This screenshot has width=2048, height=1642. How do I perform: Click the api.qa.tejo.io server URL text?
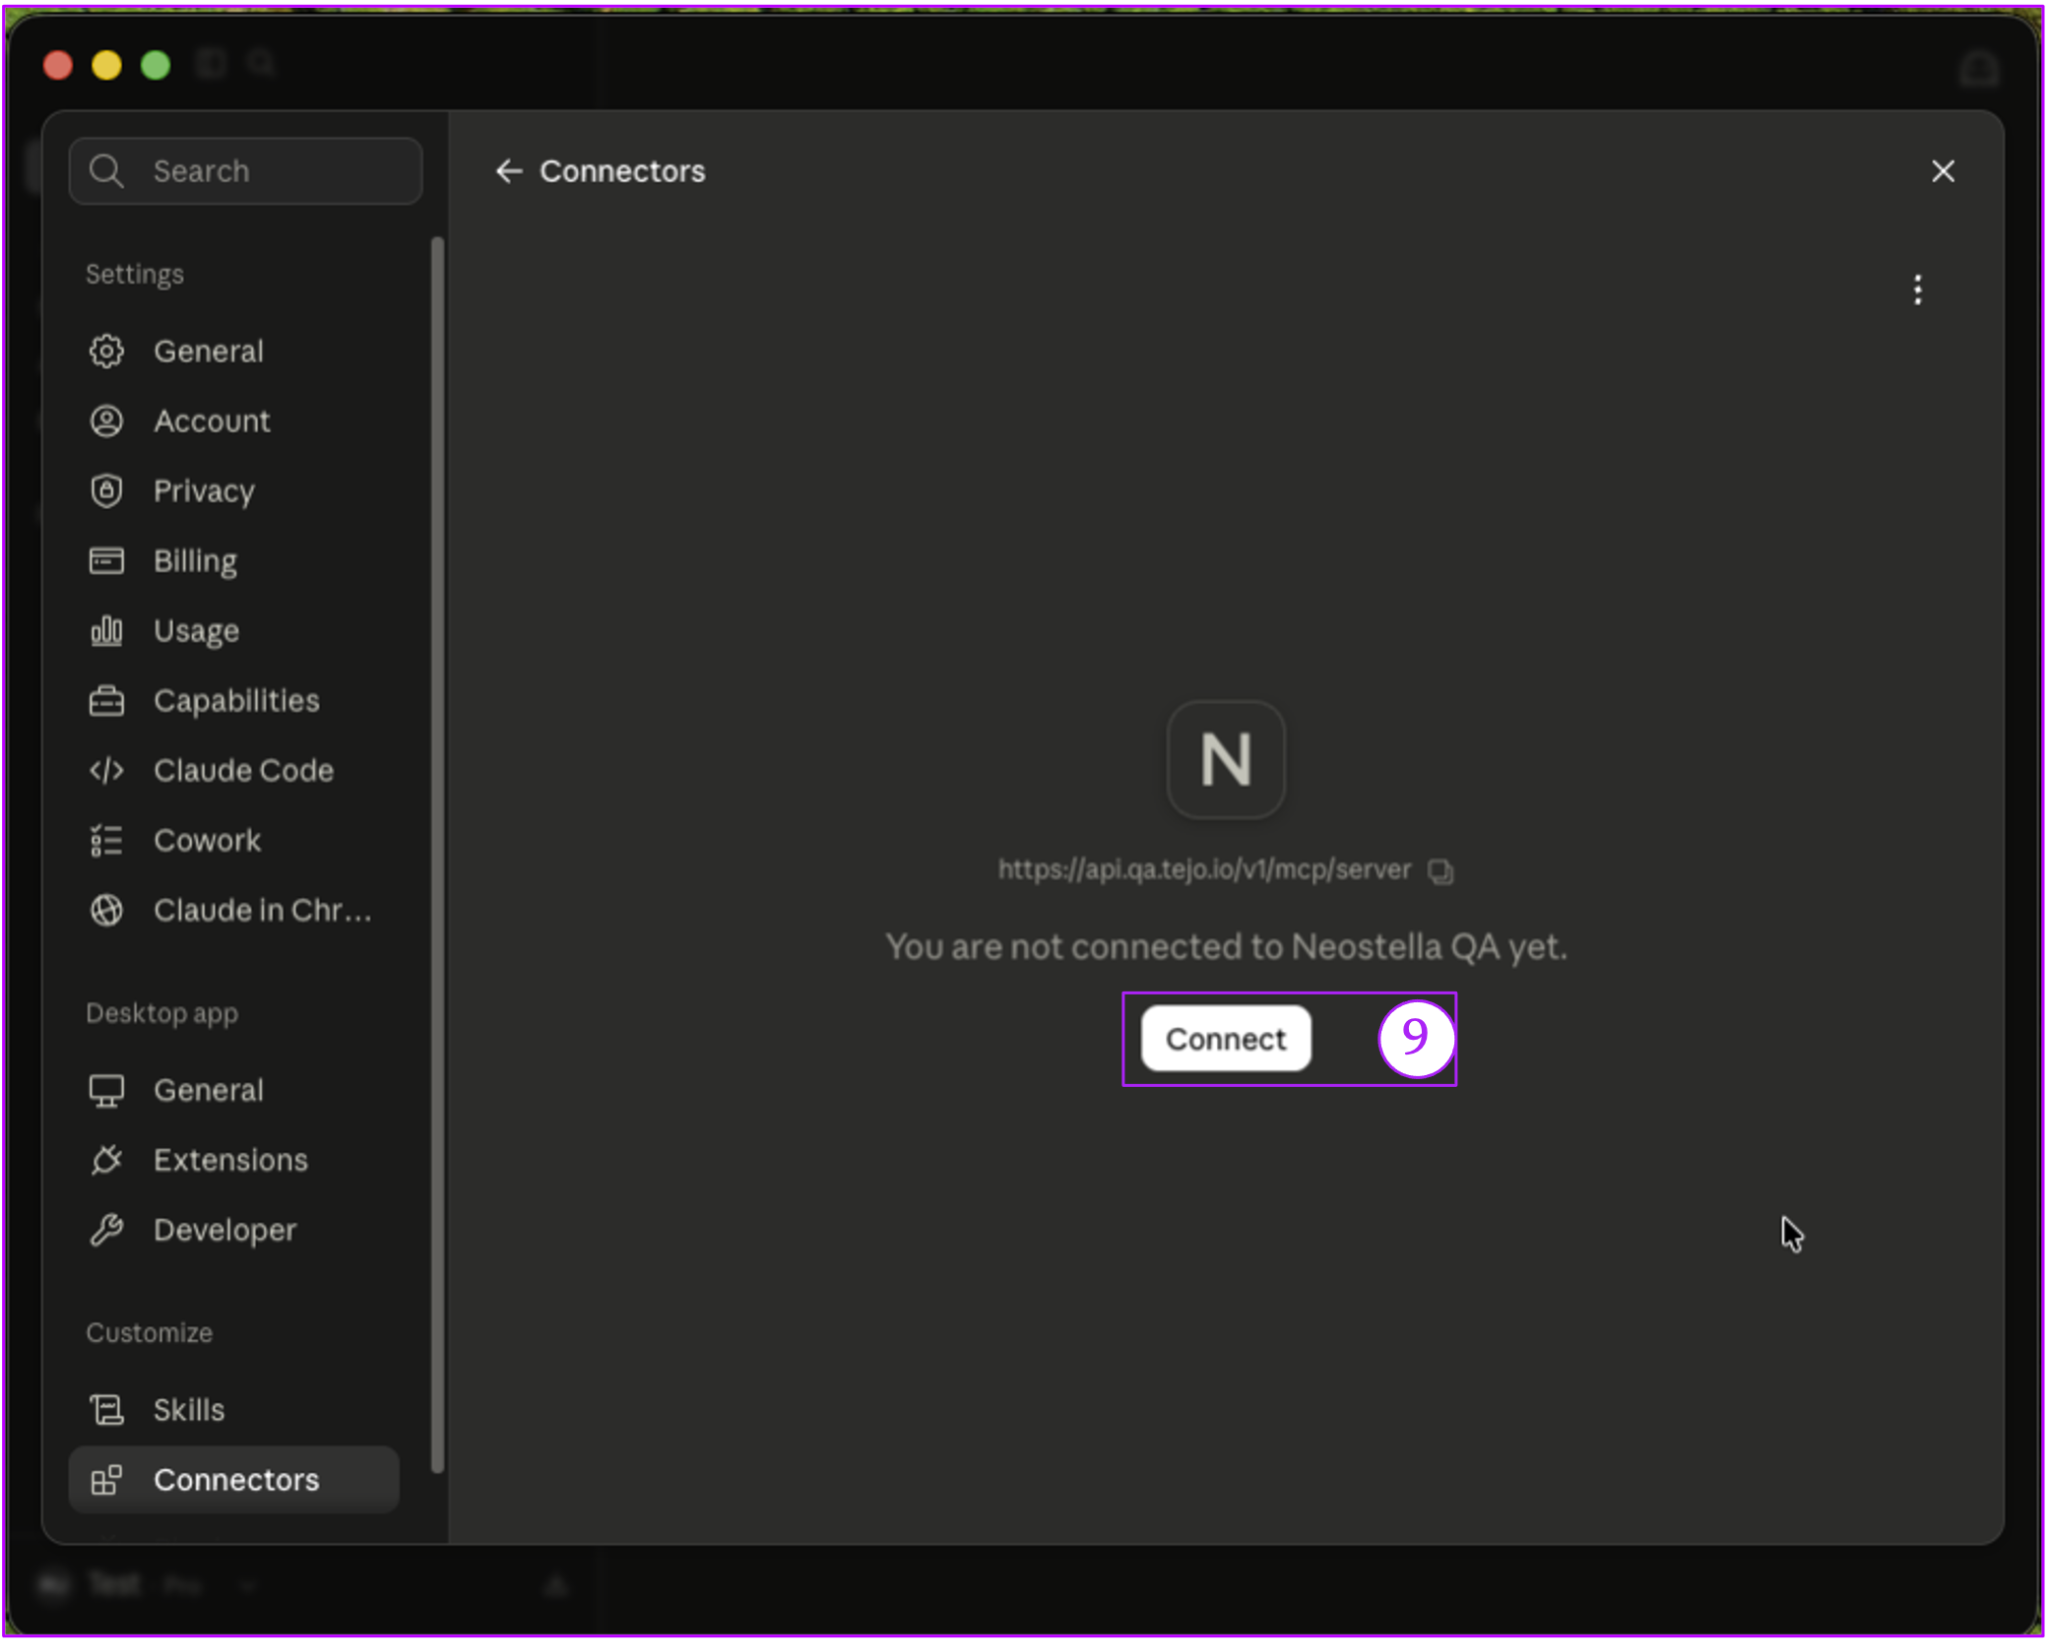(x=1204, y=870)
